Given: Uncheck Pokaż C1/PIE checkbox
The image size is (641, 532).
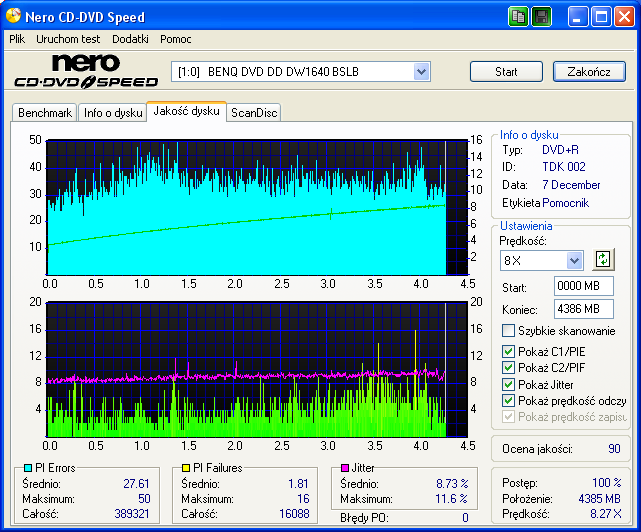Looking at the screenshot, I should click(x=508, y=351).
